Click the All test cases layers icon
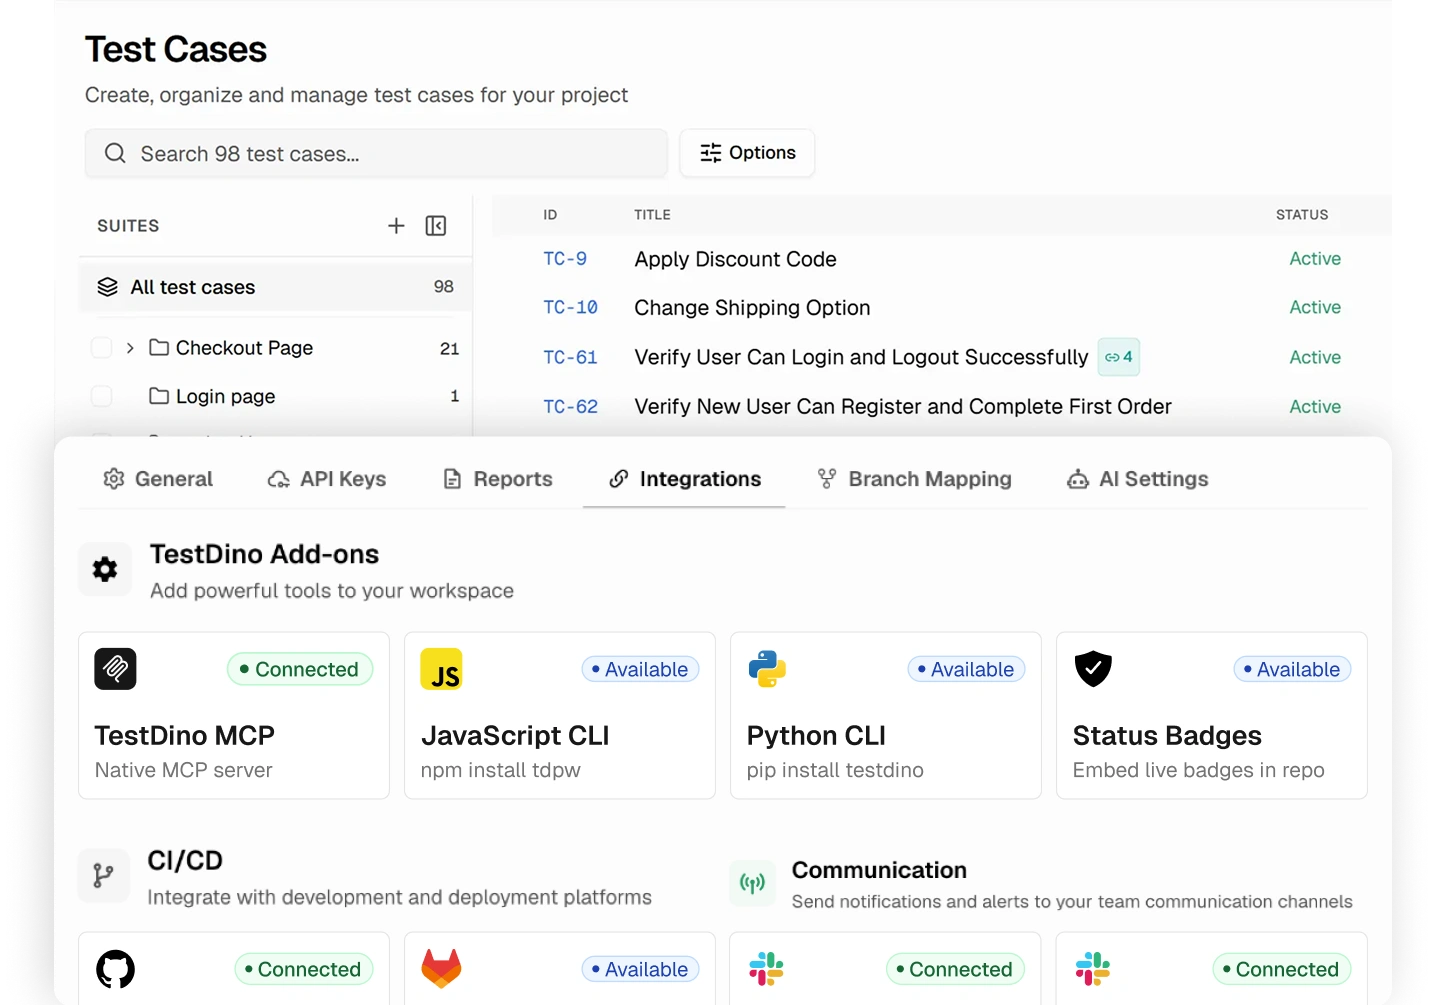Viewport: 1434px width, 1005px height. pyautogui.click(x=108, y=287)
